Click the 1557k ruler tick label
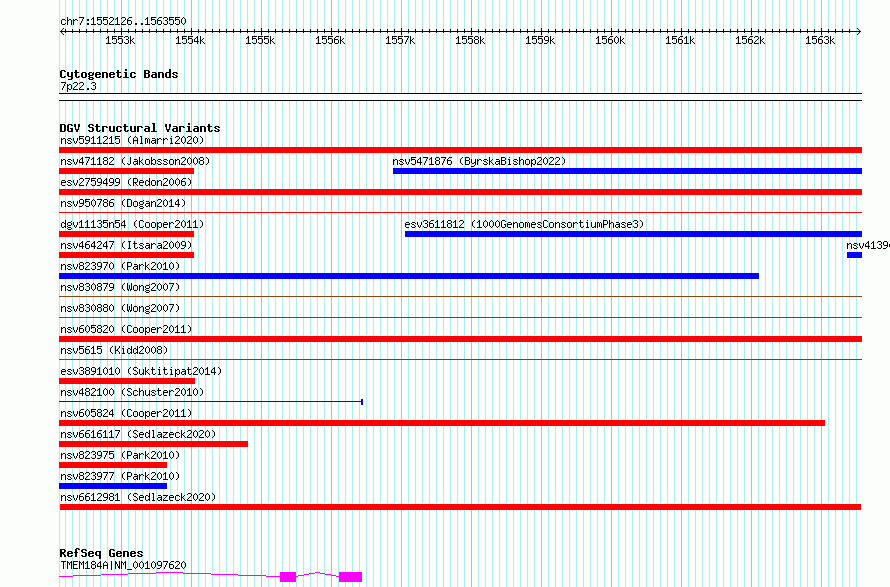 pyautogui.click(x=400, y=40)
